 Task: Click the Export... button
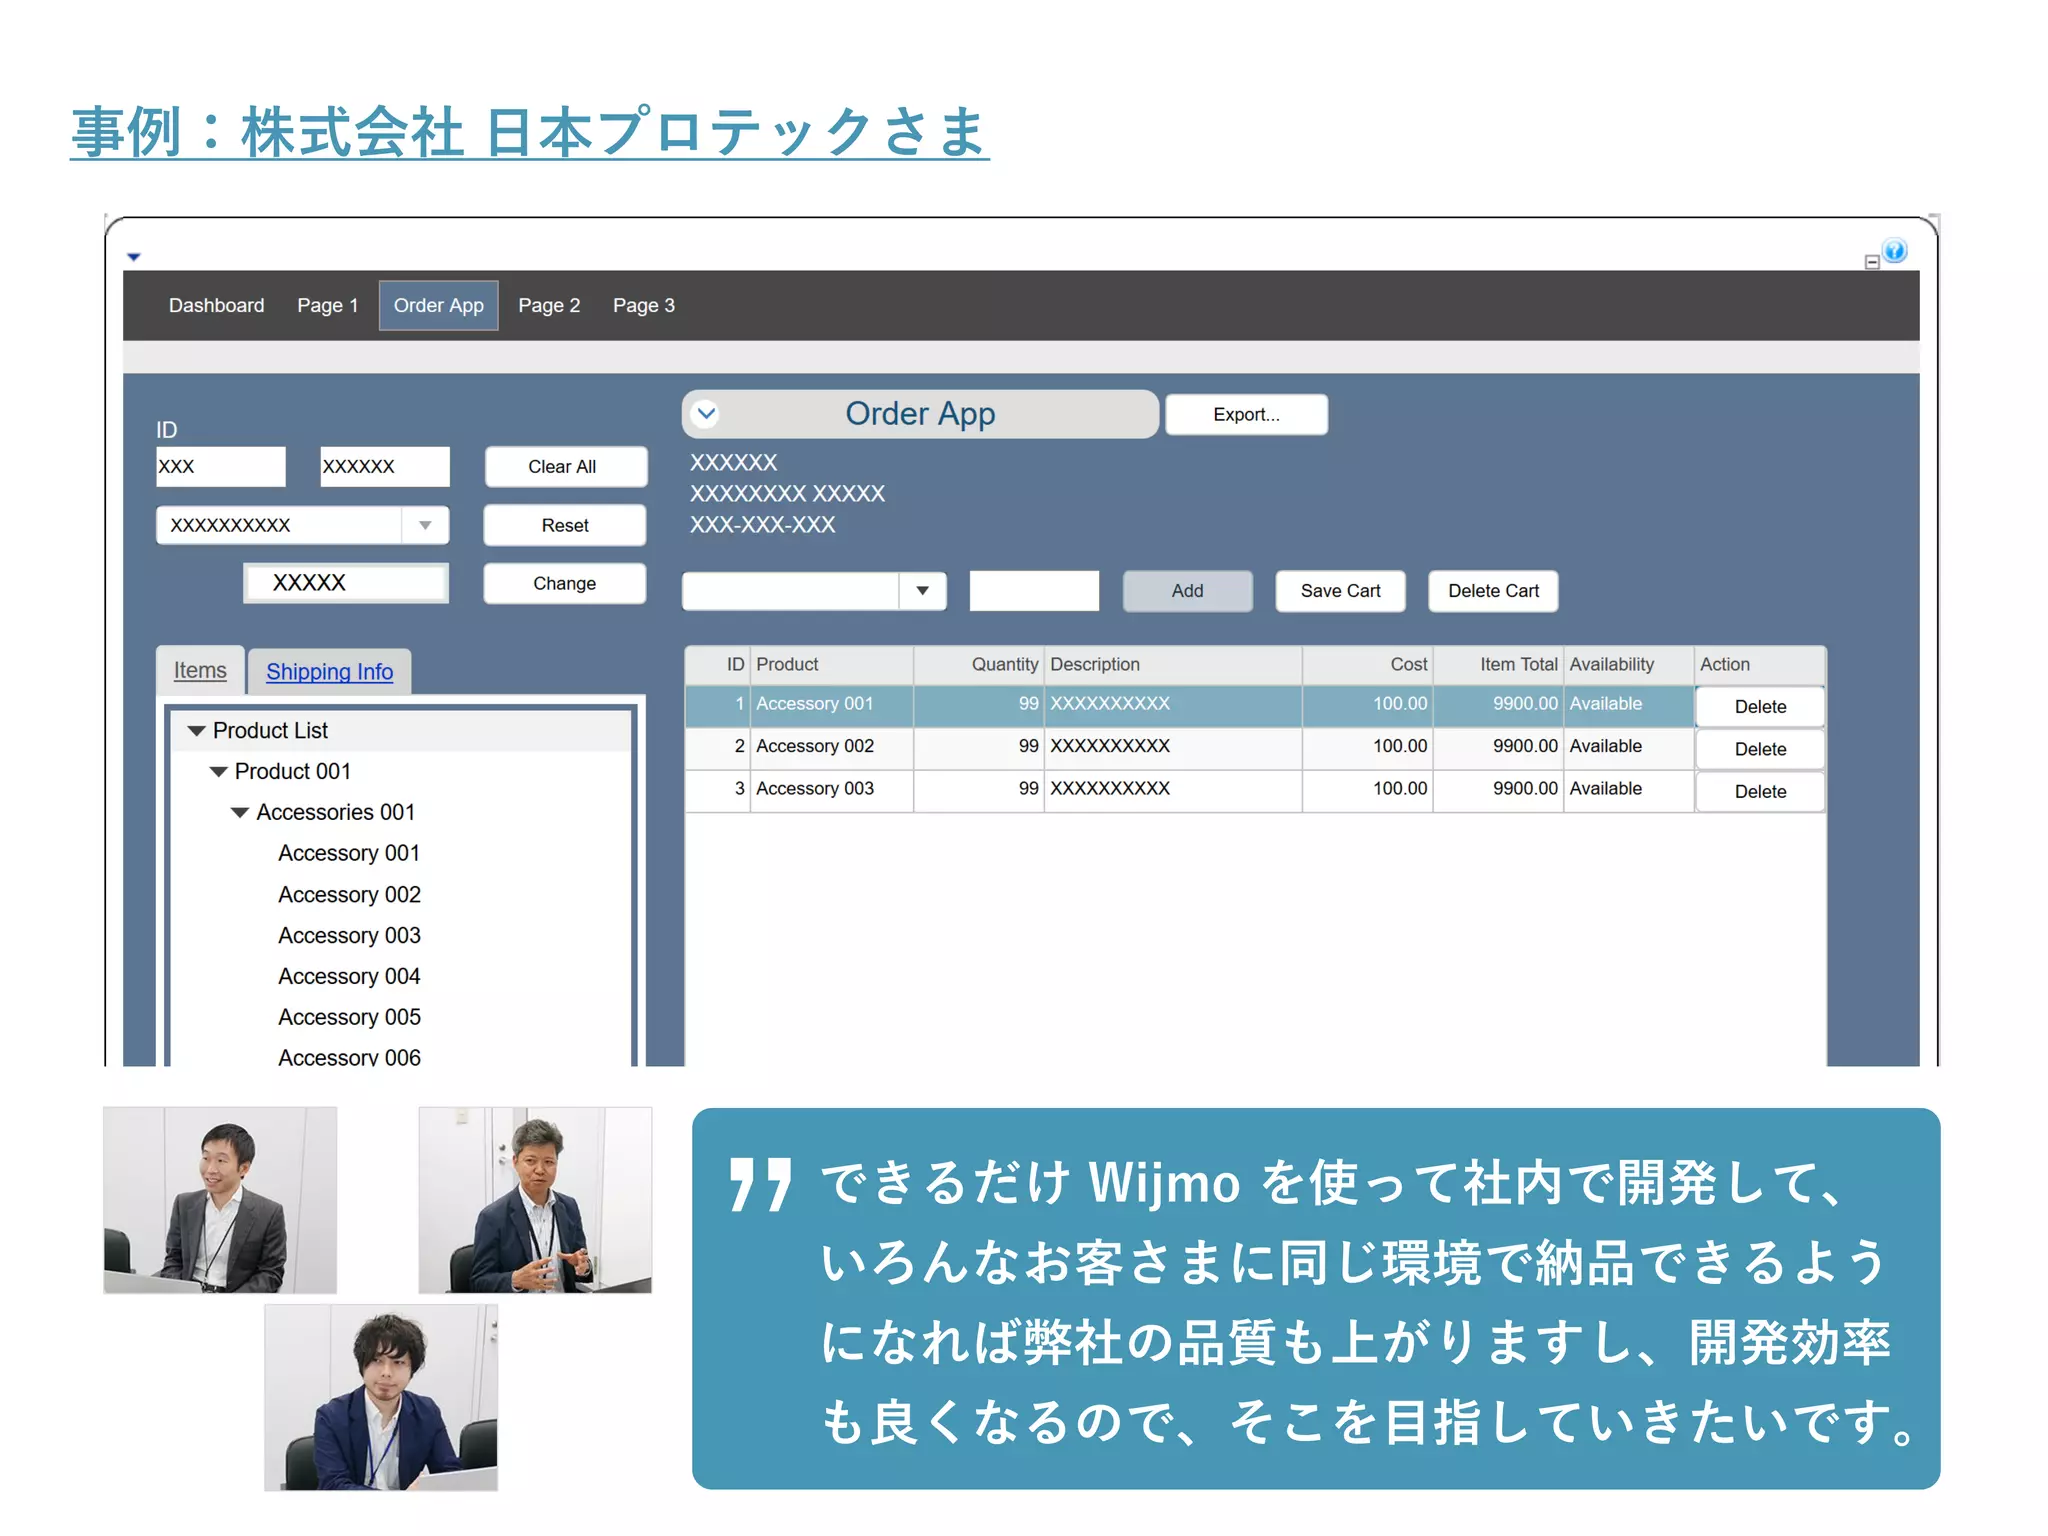coord(1247,414)
